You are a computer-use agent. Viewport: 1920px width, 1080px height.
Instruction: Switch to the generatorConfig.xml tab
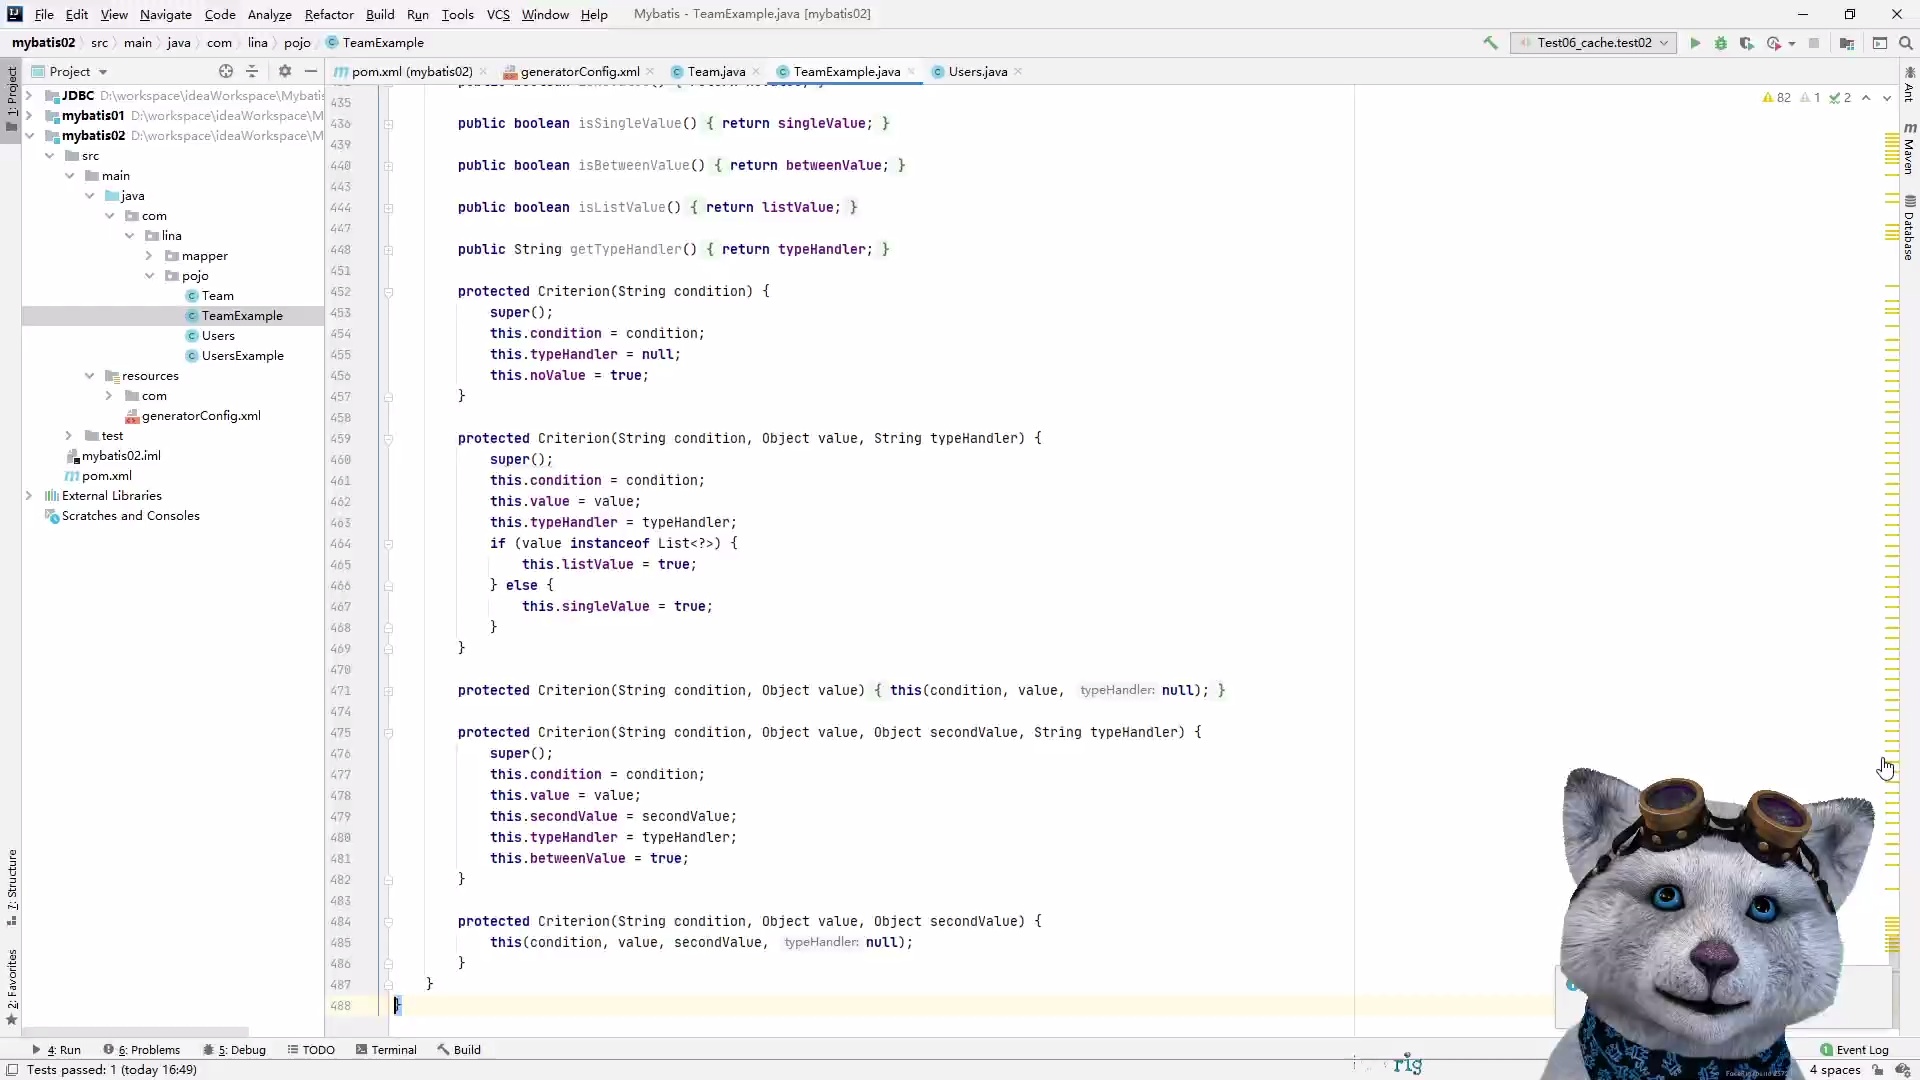coord(579,72)
